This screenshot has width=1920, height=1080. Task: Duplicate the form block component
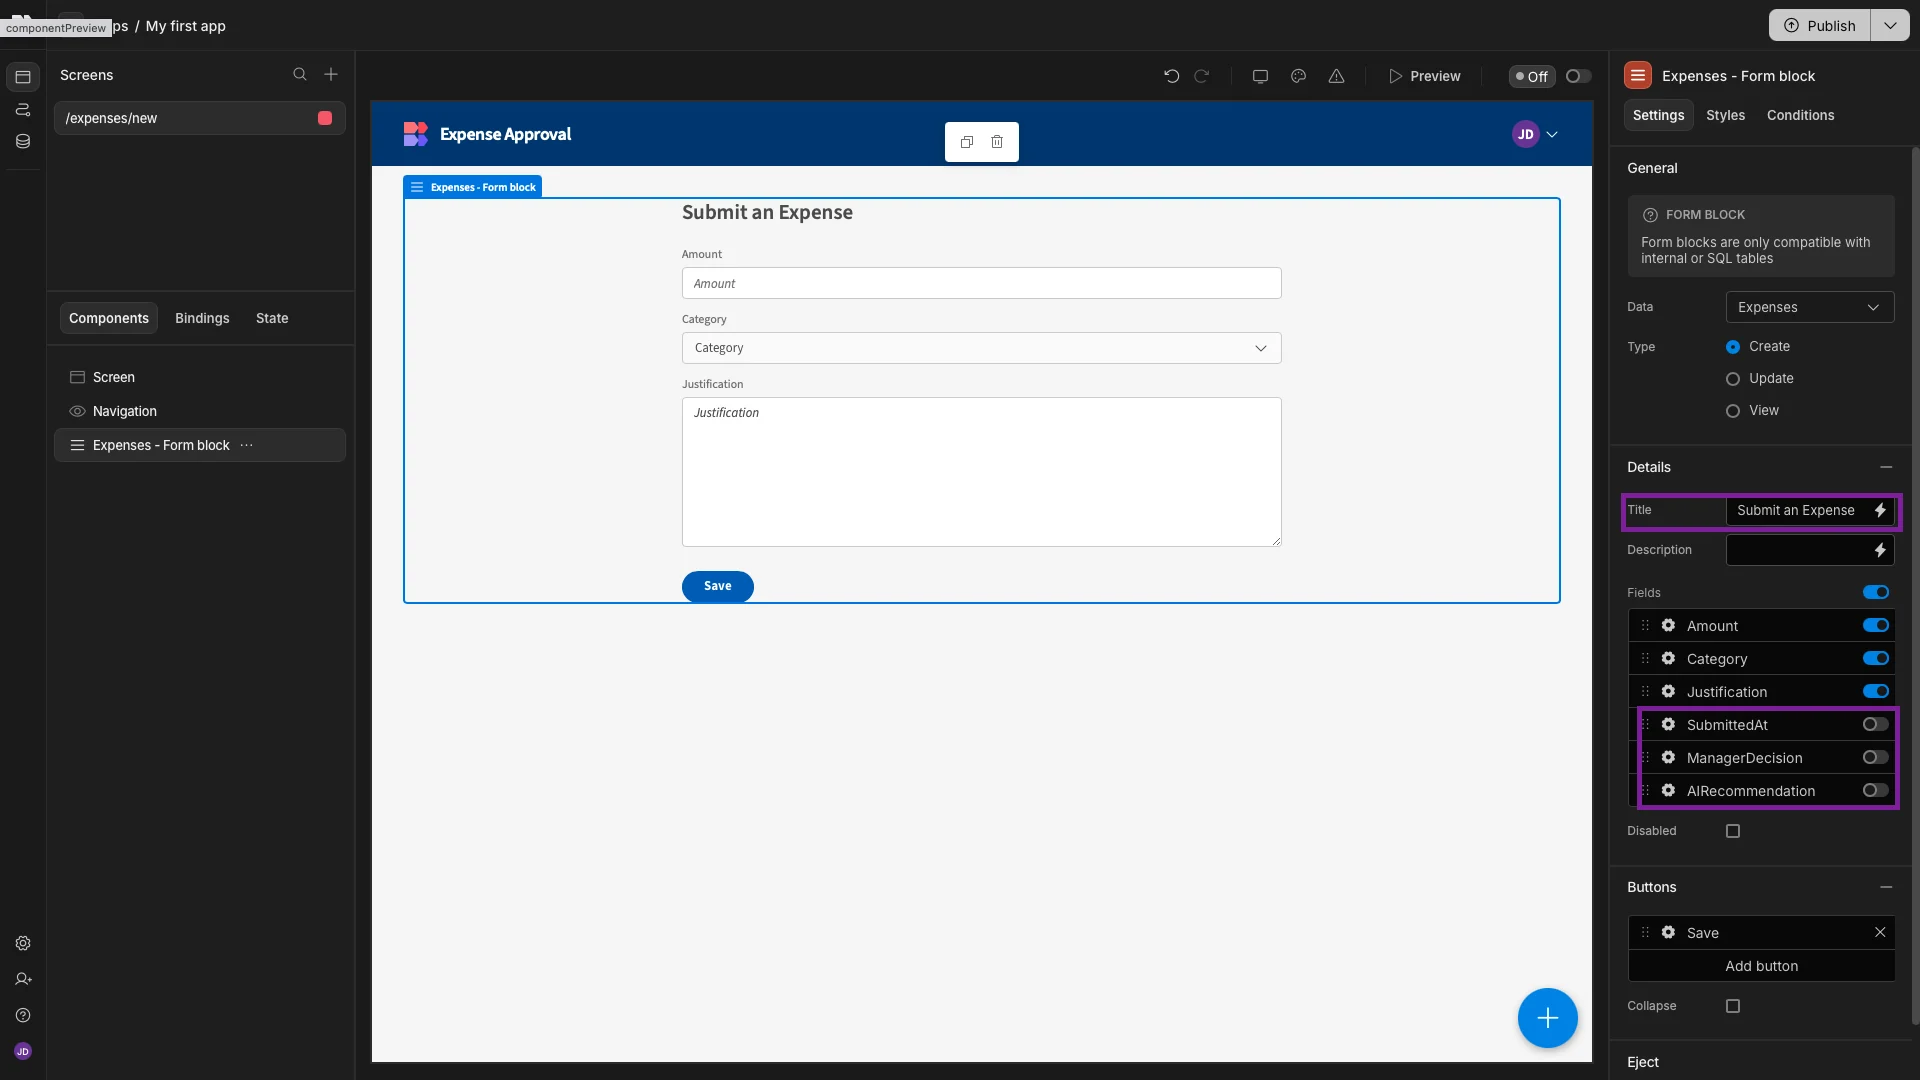[966, 142]
